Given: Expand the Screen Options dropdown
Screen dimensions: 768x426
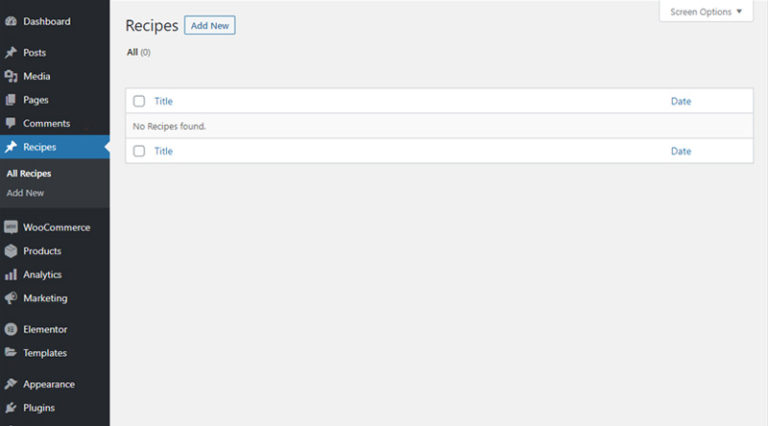Looking at the screenshot, I should [706, 12].
